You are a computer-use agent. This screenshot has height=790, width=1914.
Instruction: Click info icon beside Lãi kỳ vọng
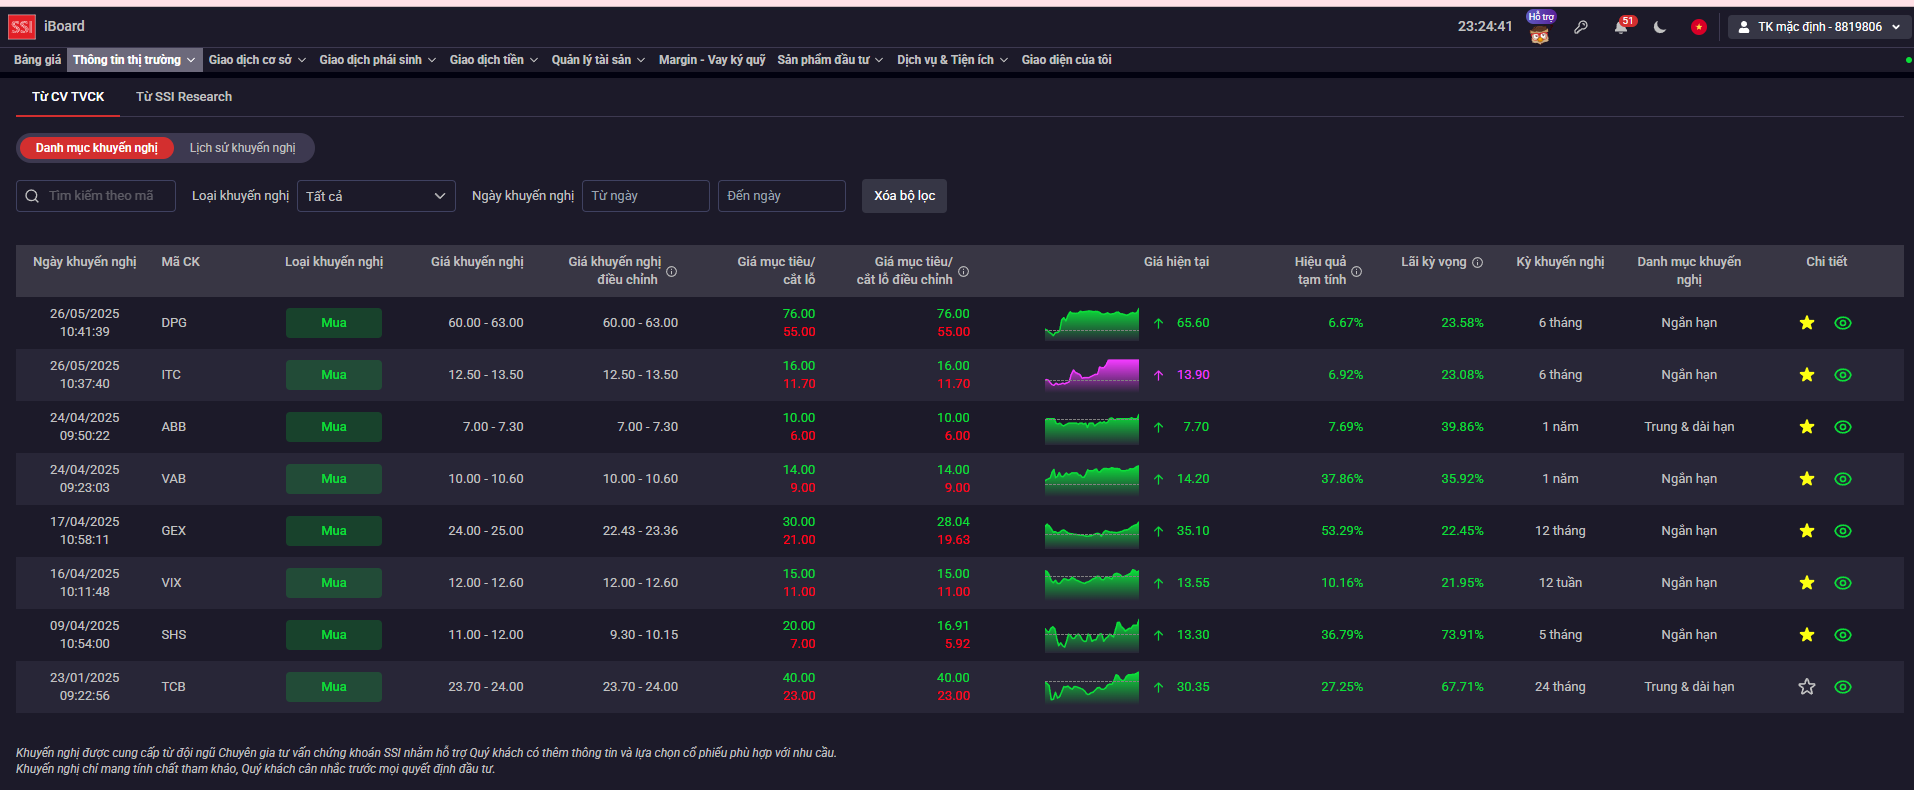point(1477,262)
